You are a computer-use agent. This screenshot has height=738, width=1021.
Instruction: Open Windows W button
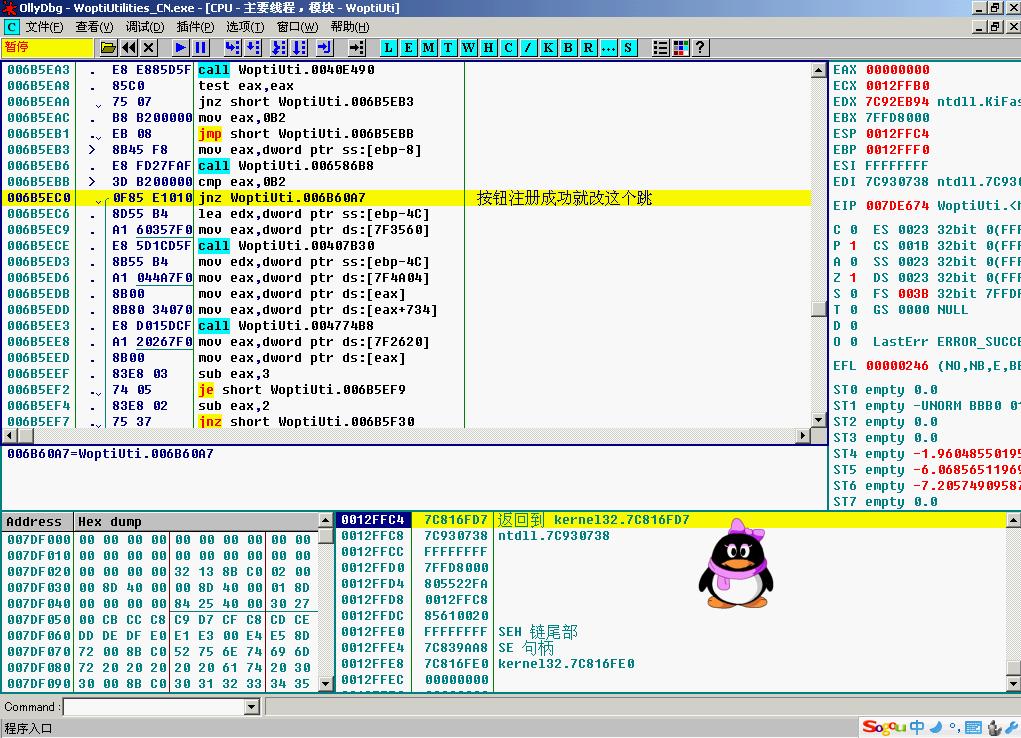pyautogui.click(x=468, y=48)
